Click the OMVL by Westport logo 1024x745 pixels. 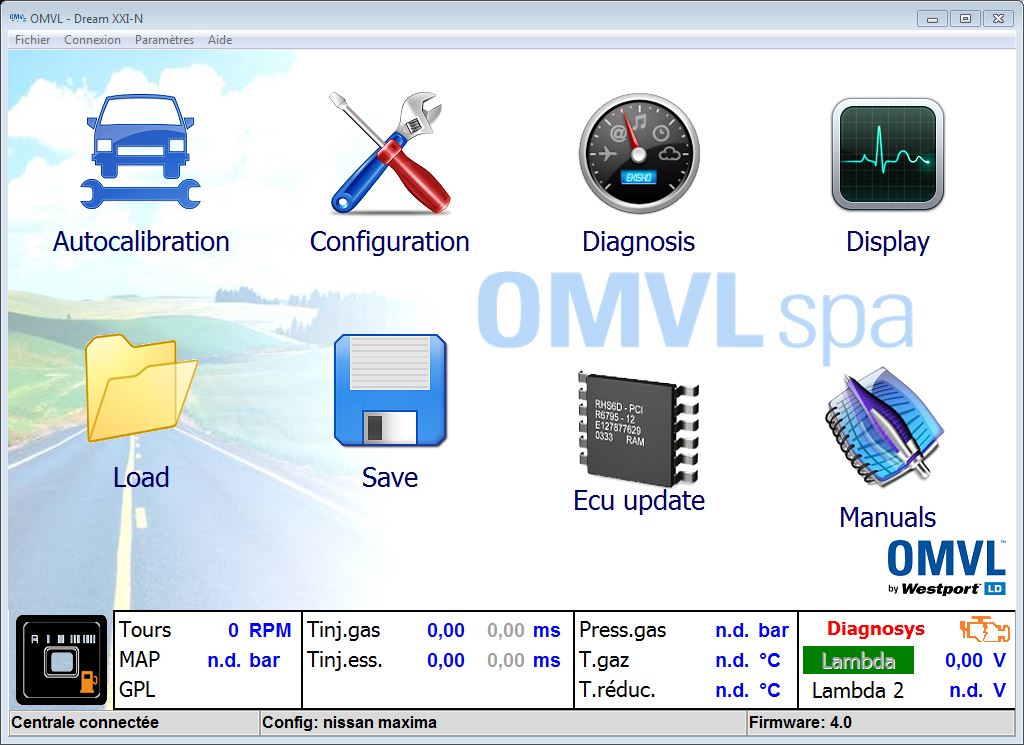[x=946, y=567]
